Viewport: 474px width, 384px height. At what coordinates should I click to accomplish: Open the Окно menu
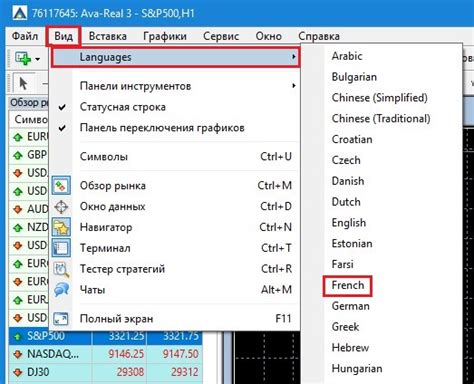(269, 36)
